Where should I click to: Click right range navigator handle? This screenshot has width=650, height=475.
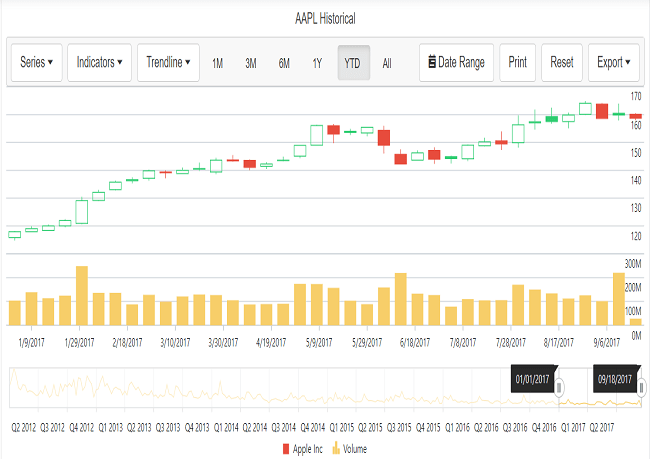point(641,387)
